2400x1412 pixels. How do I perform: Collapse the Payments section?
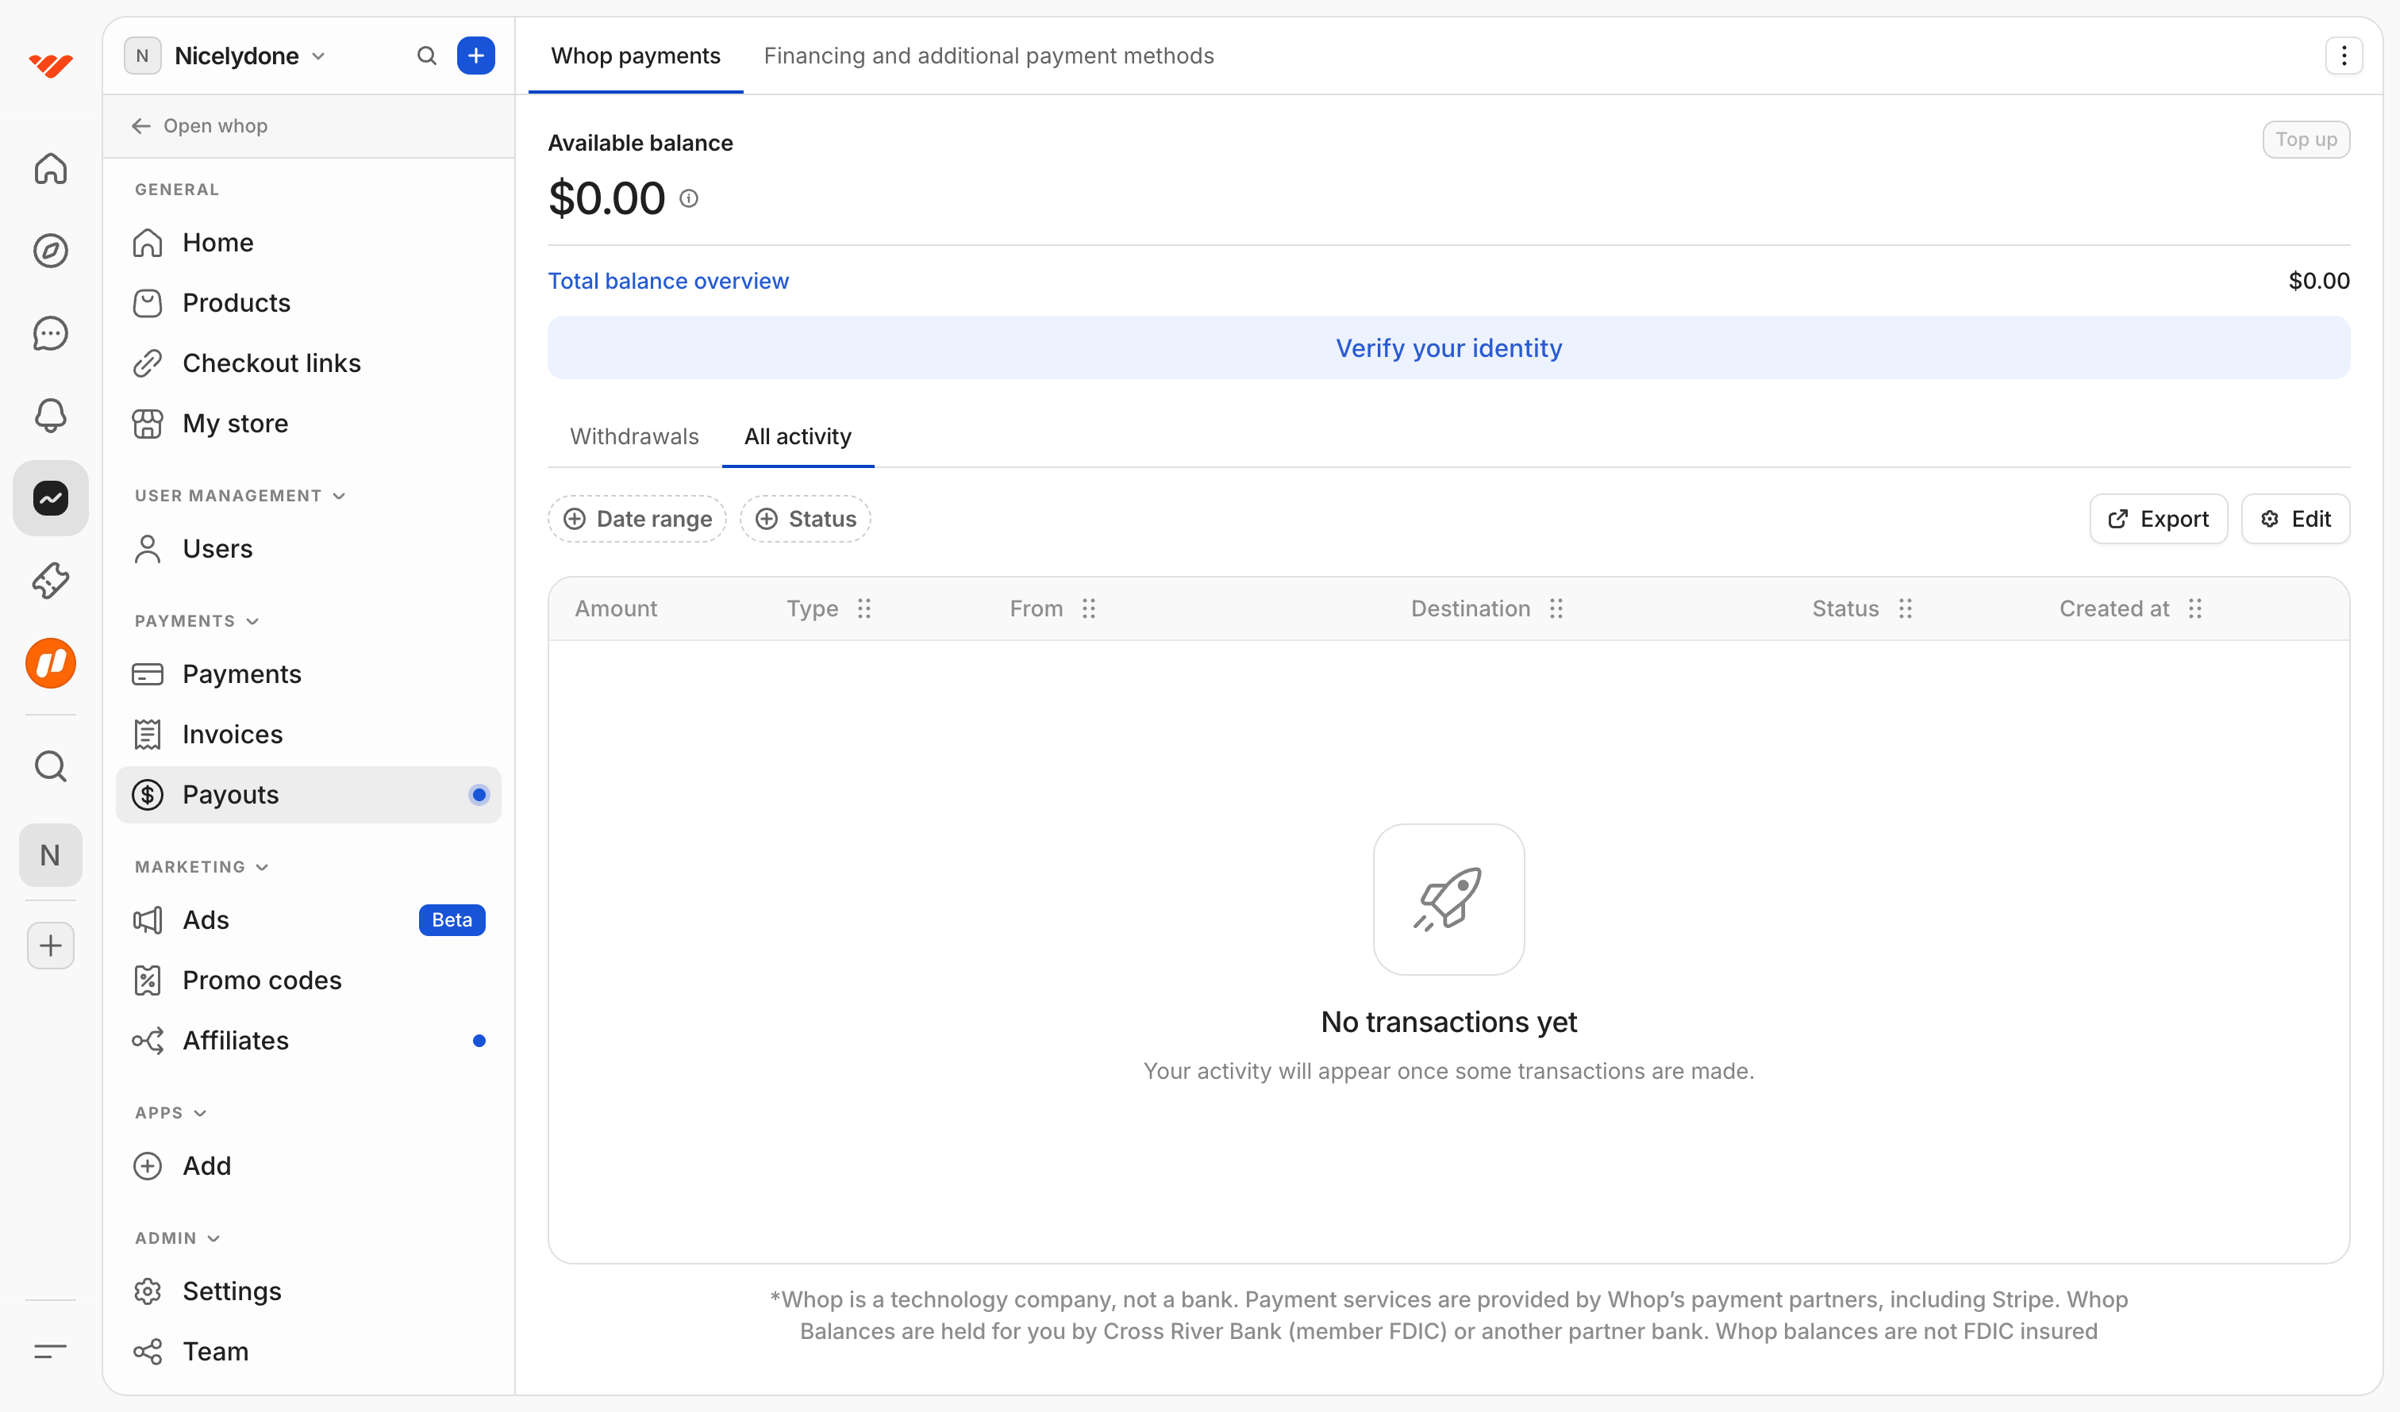click(x=197, y=621)
